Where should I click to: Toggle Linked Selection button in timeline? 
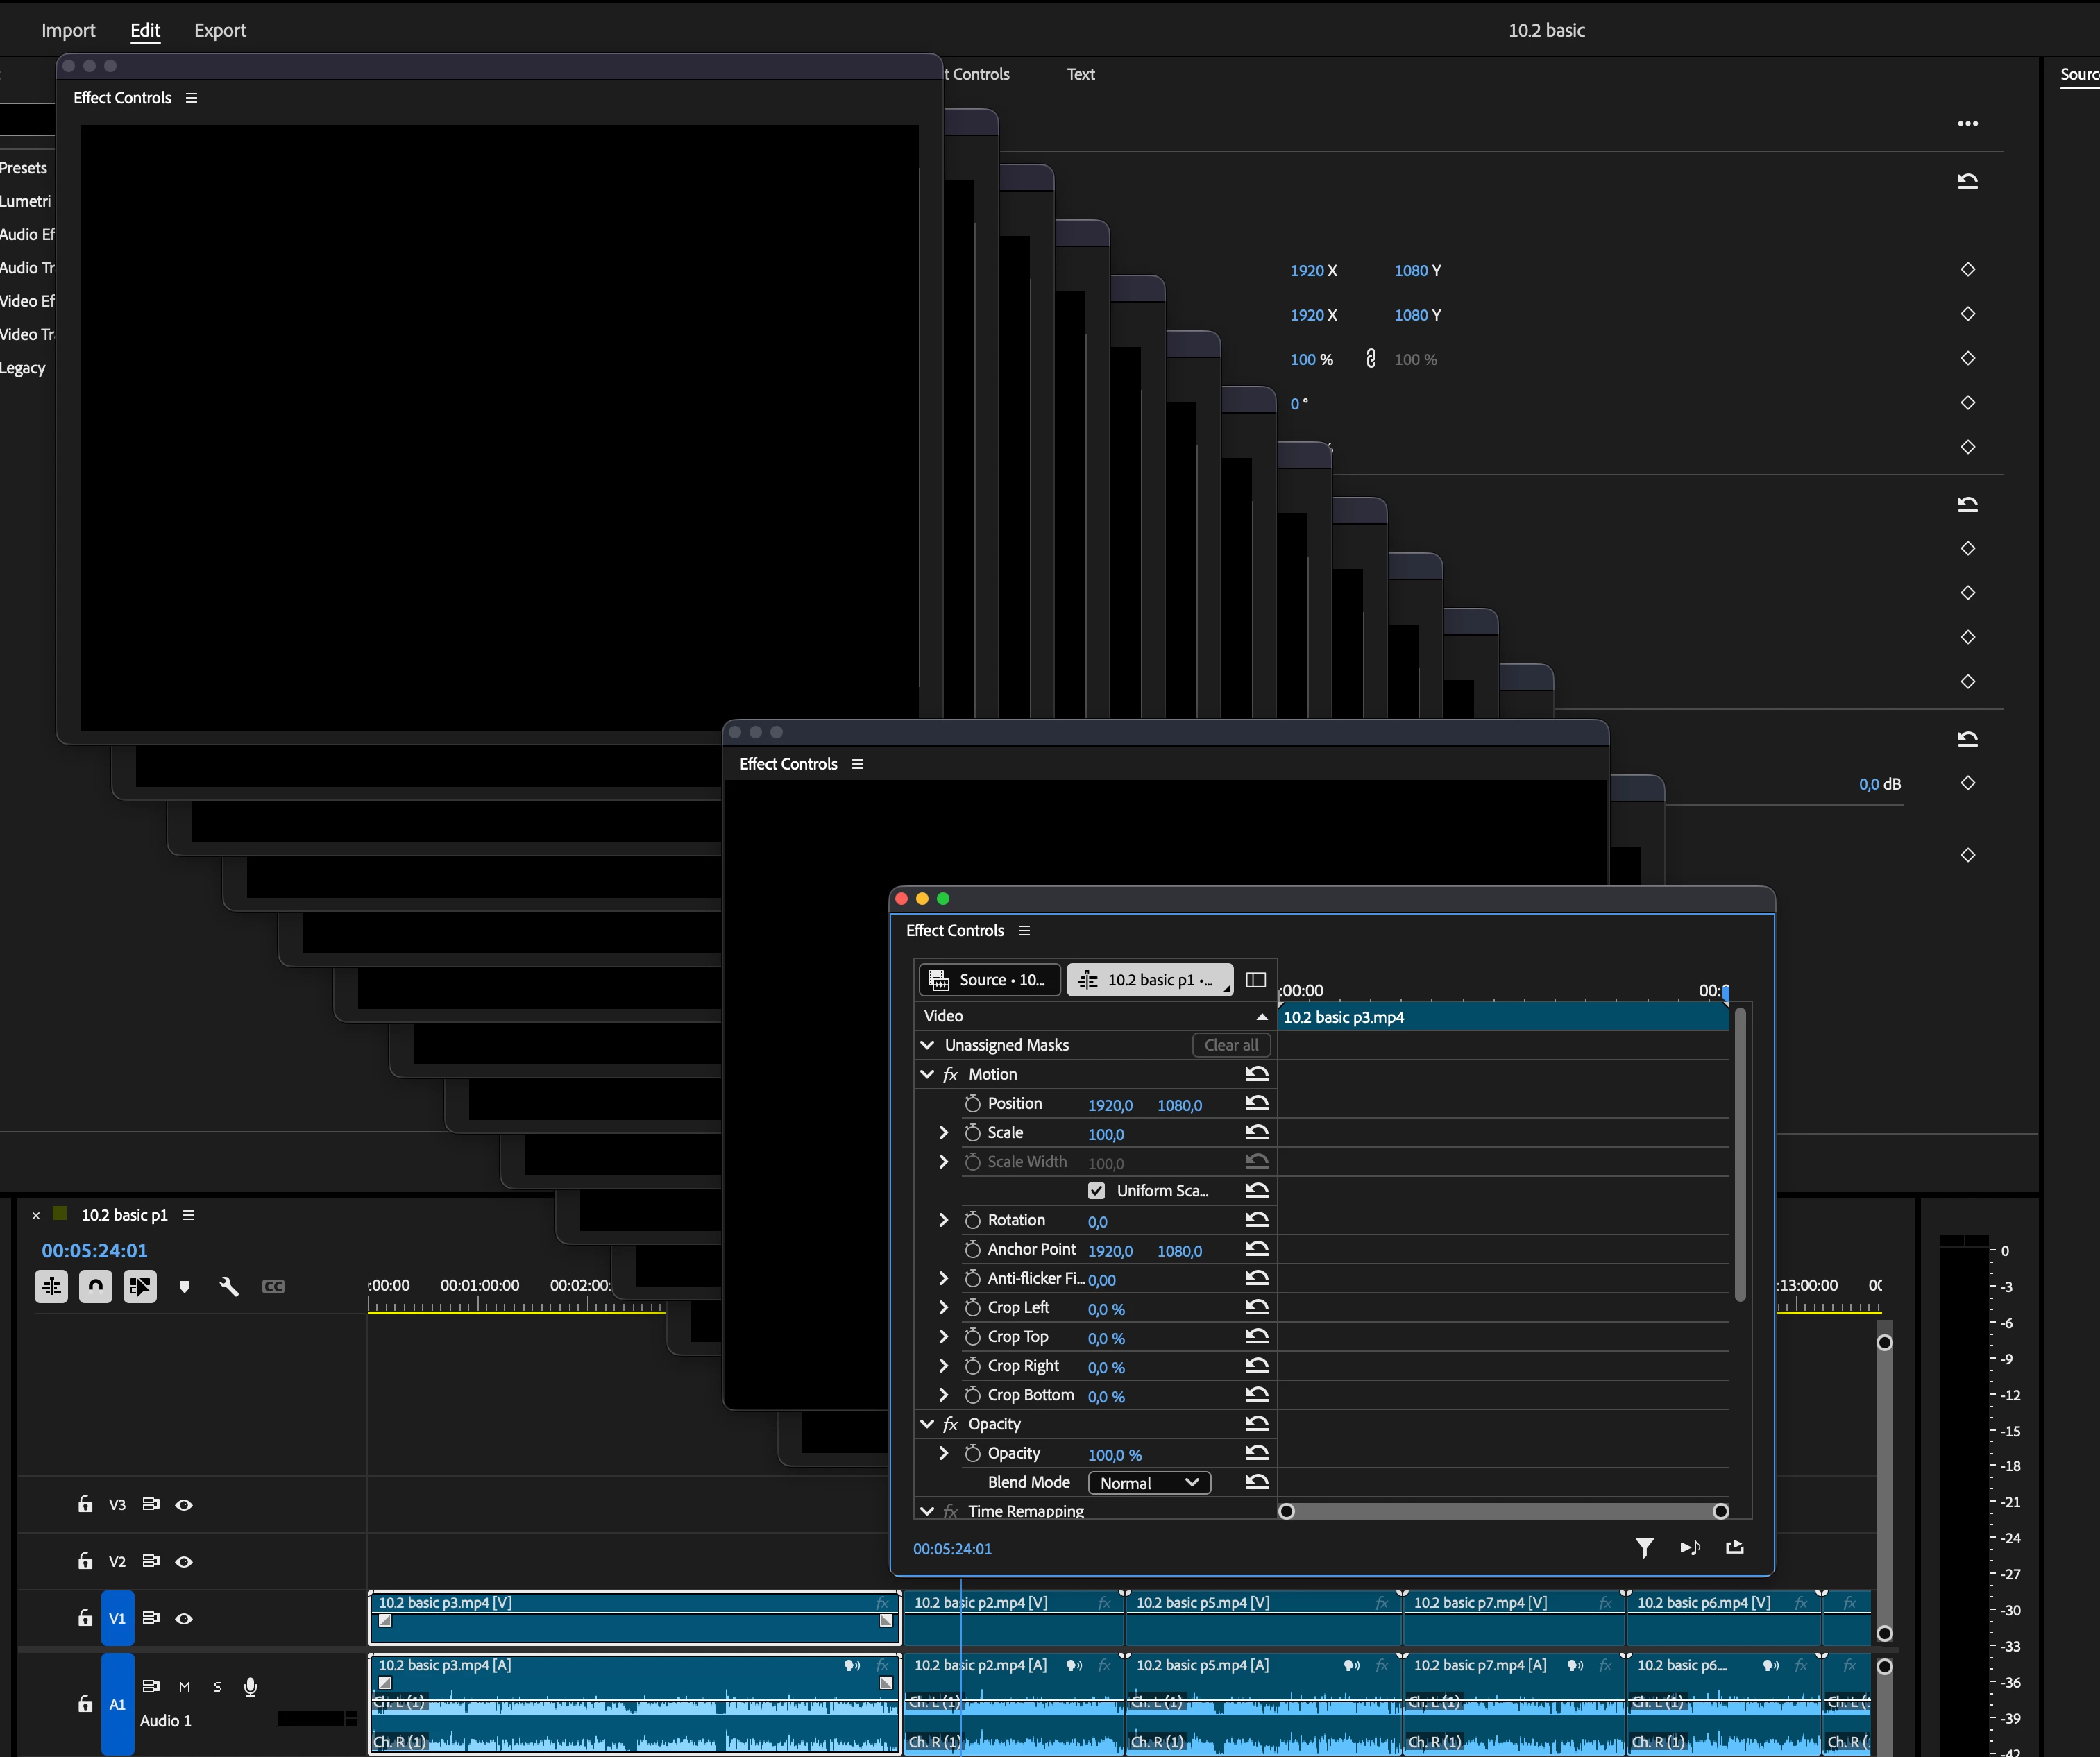pos(140,1286)
